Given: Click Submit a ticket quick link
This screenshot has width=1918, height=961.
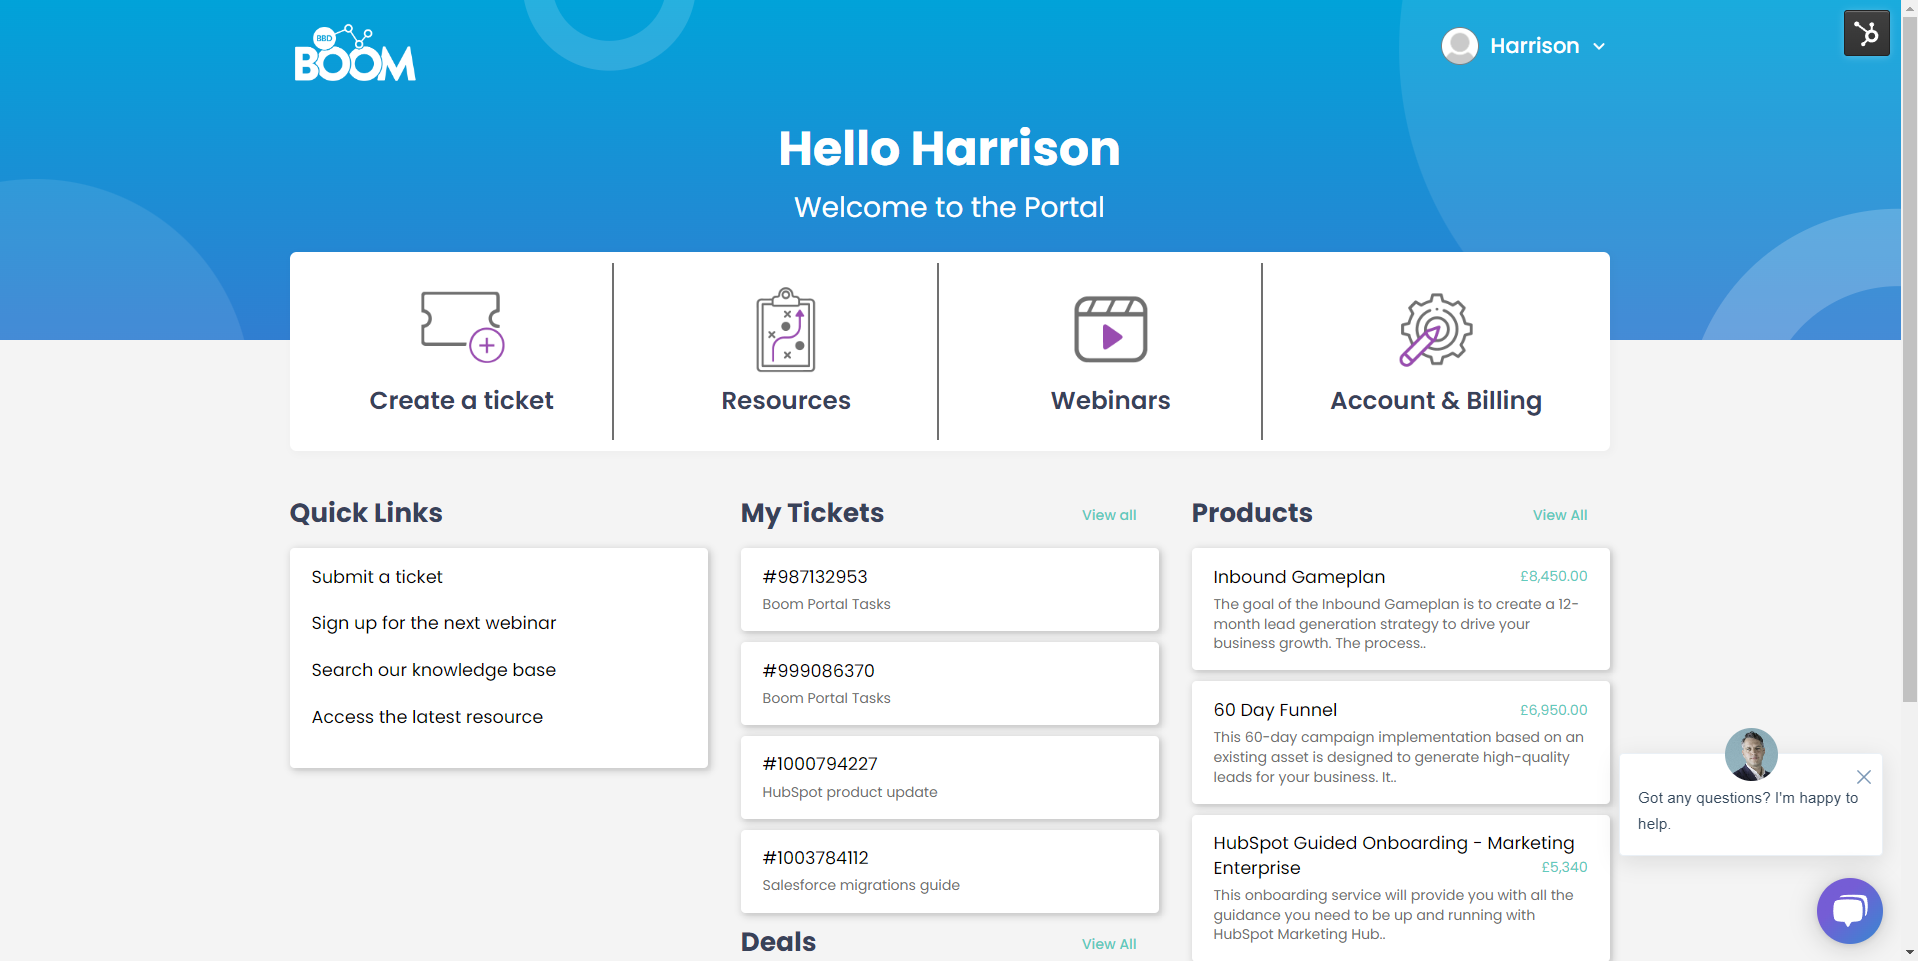Looking at the screenshot, I should (x=377, y=577).
